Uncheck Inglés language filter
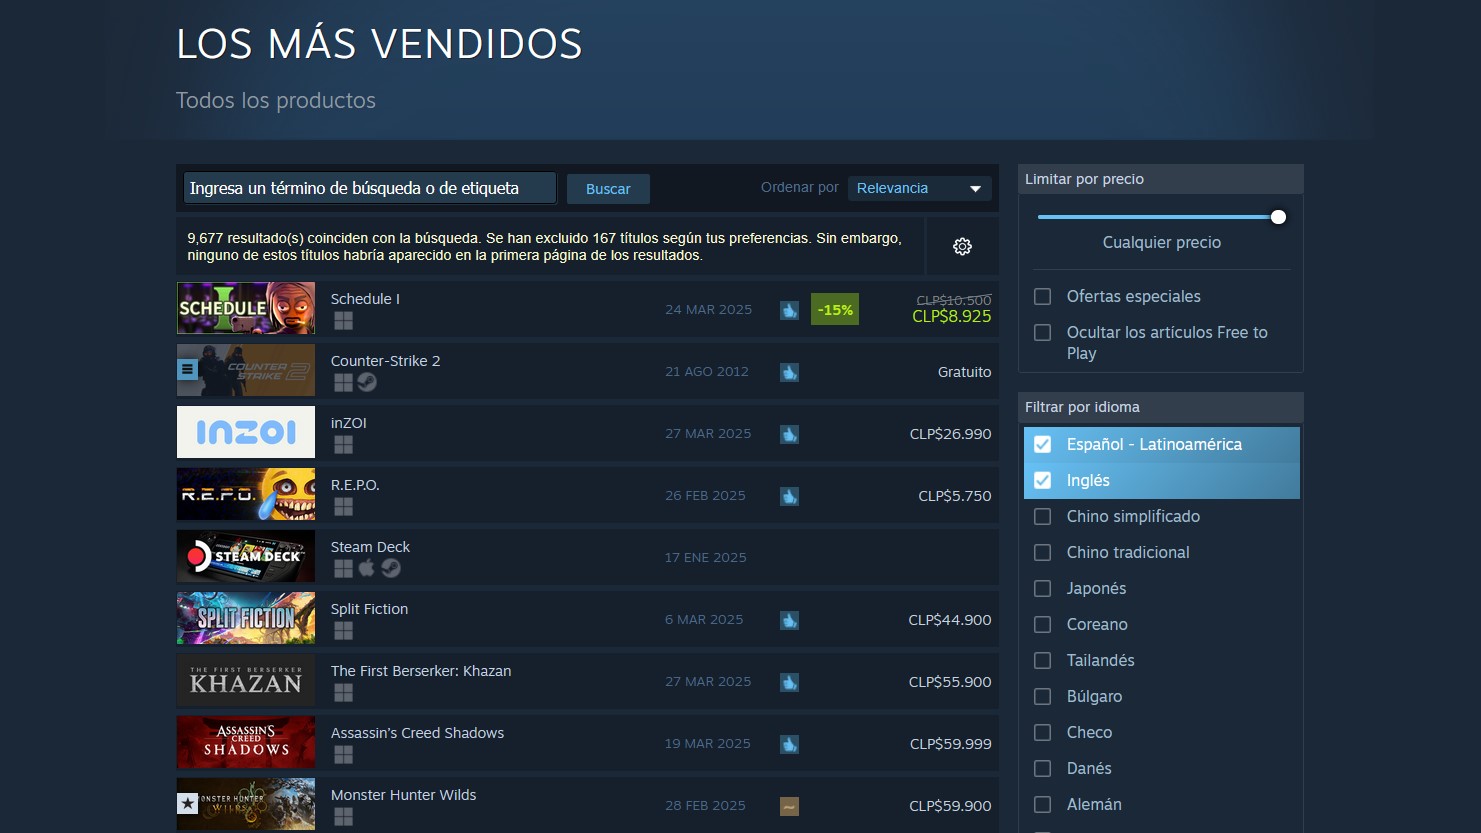Screen dimensions: 1481x833 pos(1042,480)
